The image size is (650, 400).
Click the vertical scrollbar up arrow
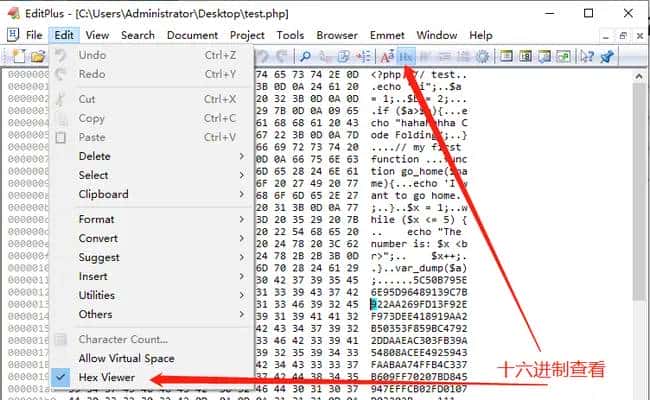(x=639, y=76)
